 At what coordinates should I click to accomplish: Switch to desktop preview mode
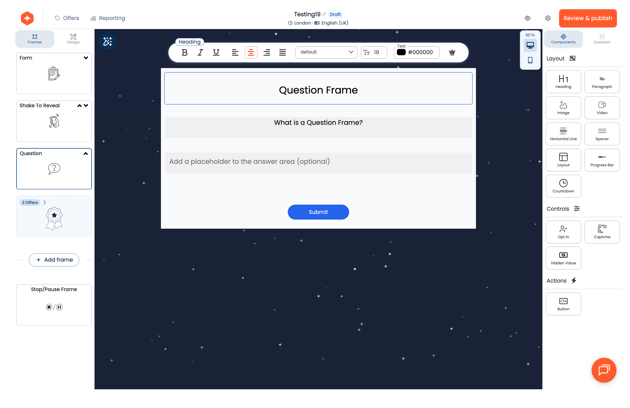(530, 45)
